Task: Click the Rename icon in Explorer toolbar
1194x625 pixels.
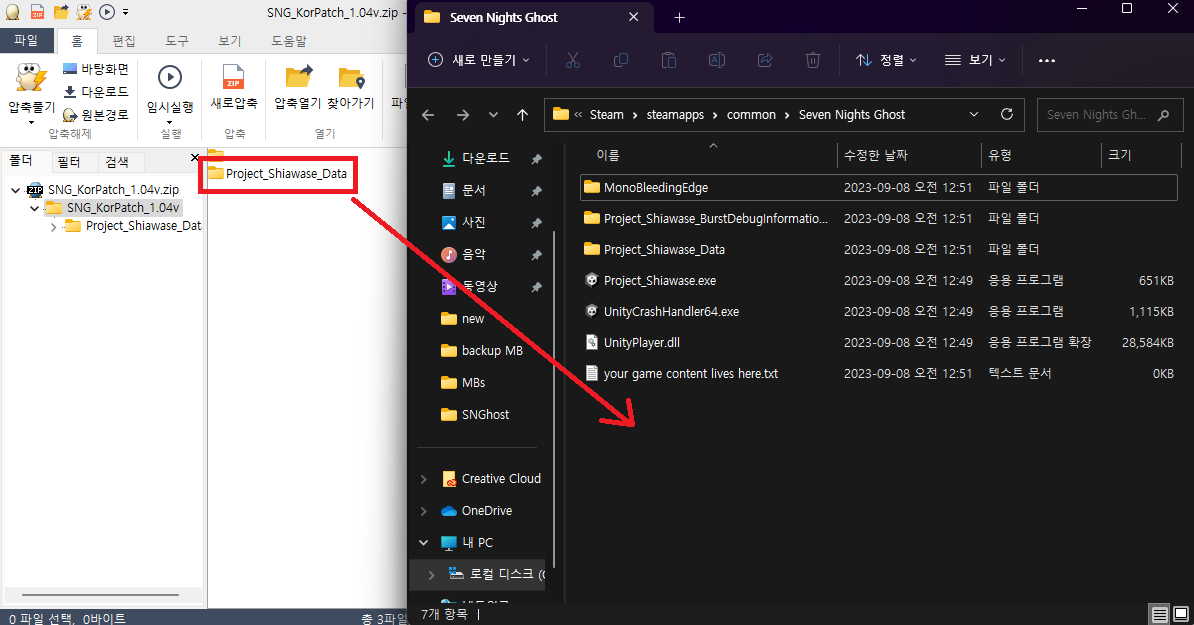Action: pos(717,60)
